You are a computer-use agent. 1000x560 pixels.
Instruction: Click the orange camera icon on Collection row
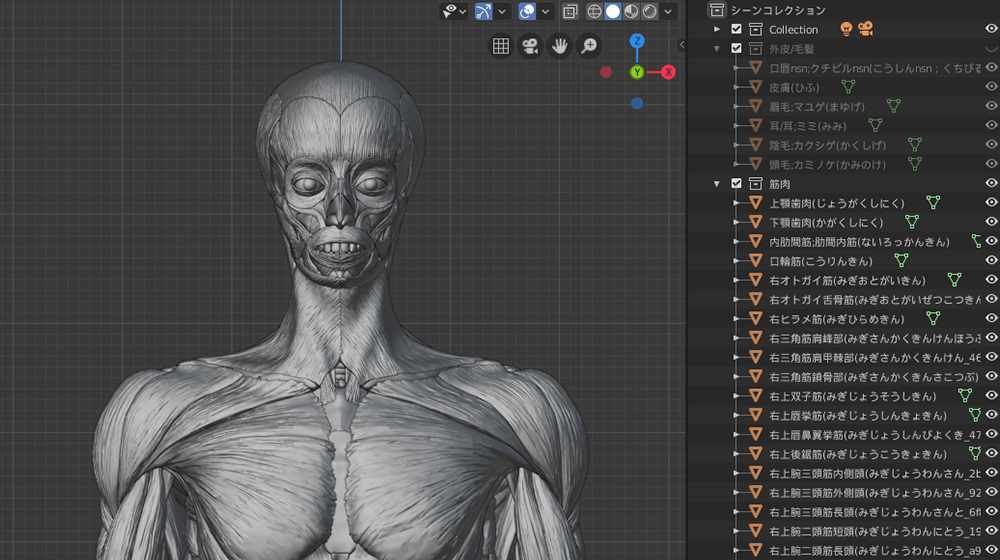tap(865, 29)
